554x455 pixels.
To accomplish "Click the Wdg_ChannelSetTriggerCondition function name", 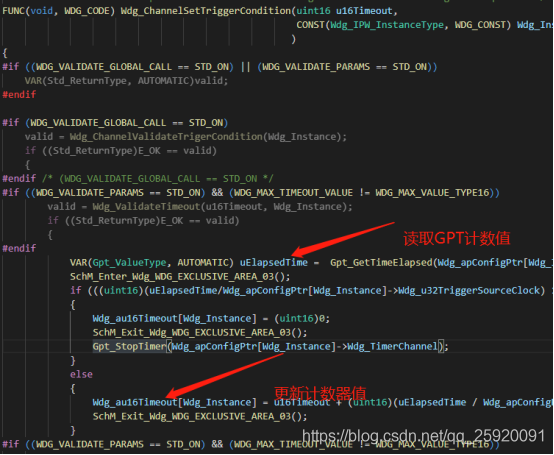I will 206,11.
